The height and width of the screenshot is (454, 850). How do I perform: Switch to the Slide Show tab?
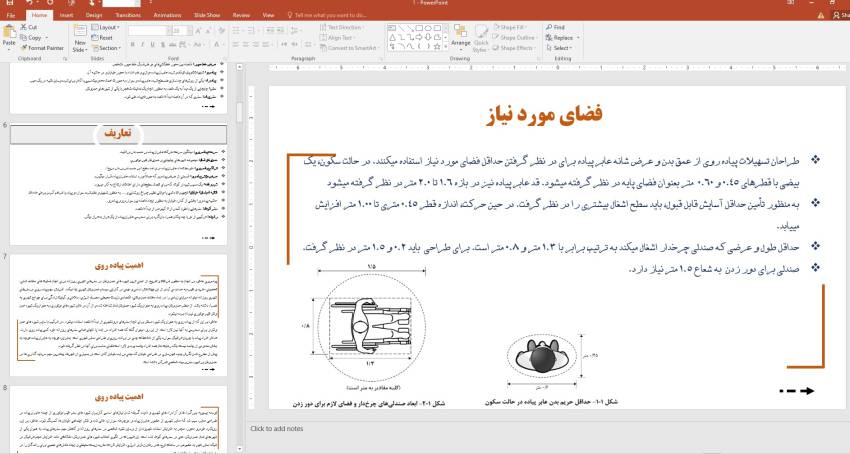pyautogui.click(x=207, y=15)
